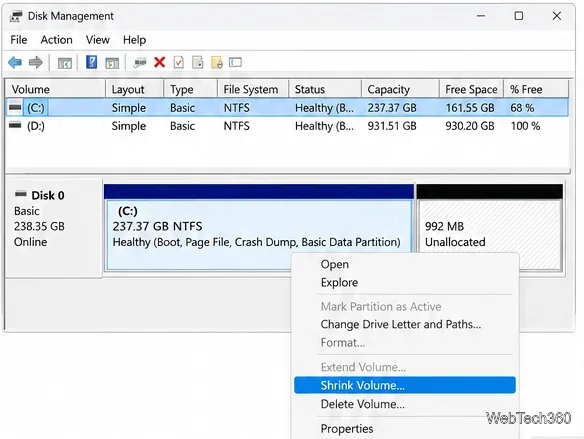This screenshot has height=439, width=584.
Task: Choose Delete Volume from context menu
Action: pos(405,404)
